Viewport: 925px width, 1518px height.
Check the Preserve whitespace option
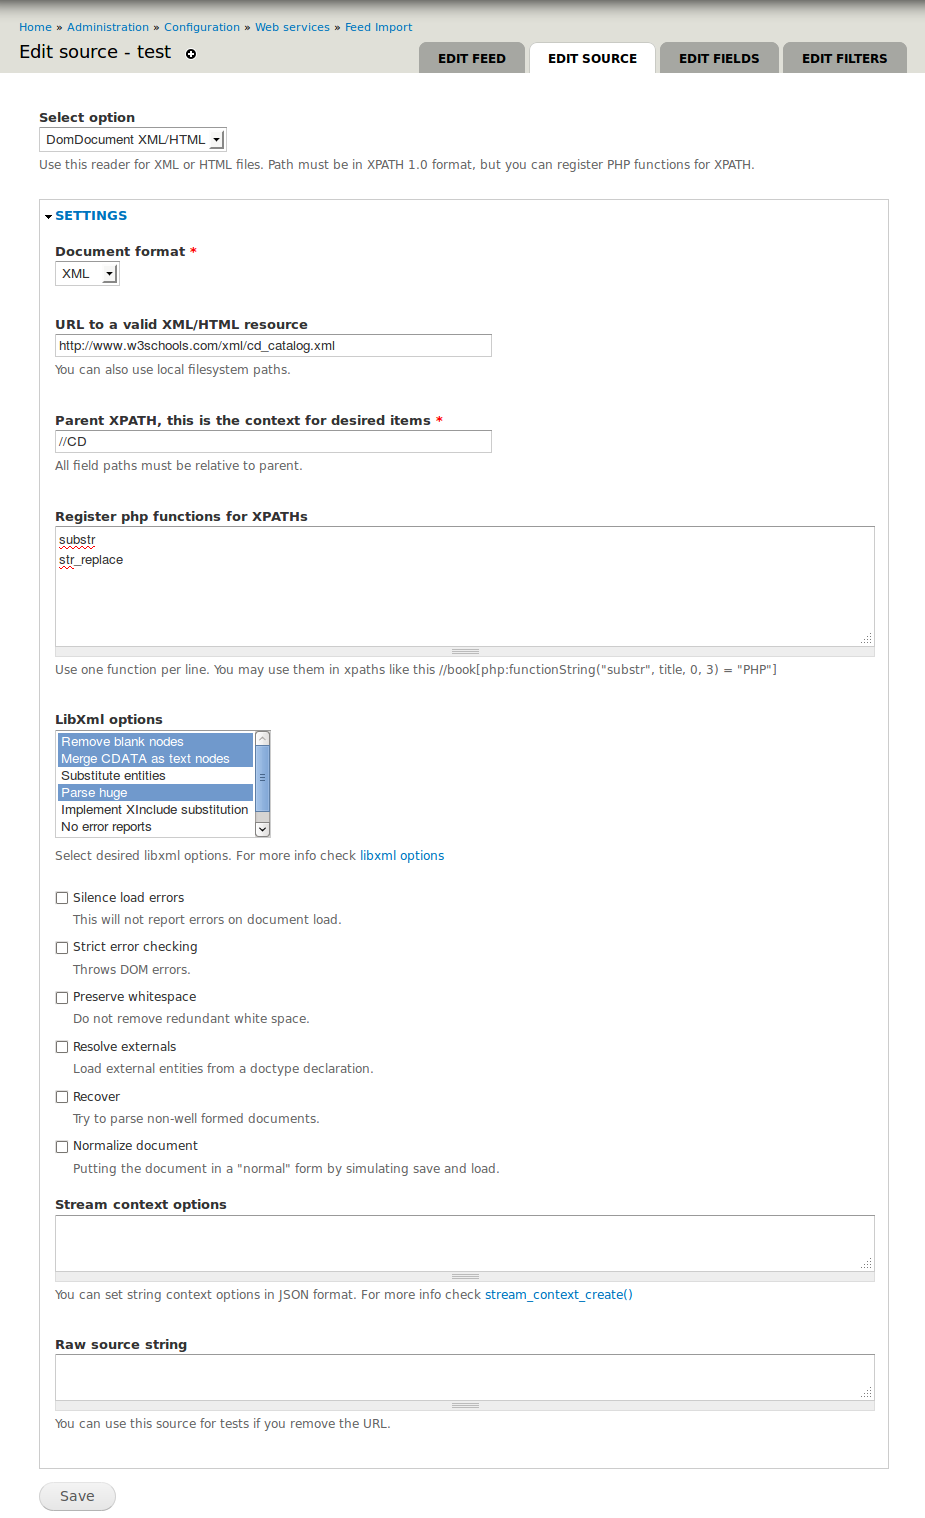coord(62,997)
